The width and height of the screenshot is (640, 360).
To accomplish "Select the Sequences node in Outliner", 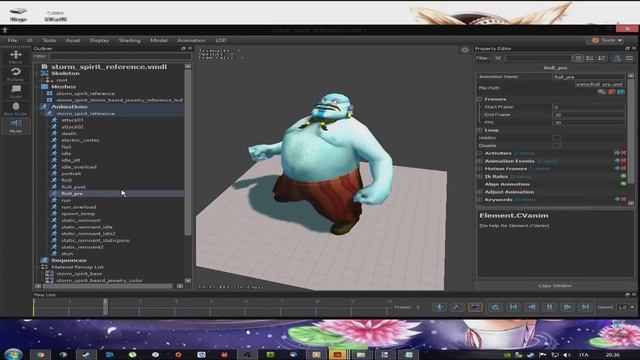I will point(69,260).
